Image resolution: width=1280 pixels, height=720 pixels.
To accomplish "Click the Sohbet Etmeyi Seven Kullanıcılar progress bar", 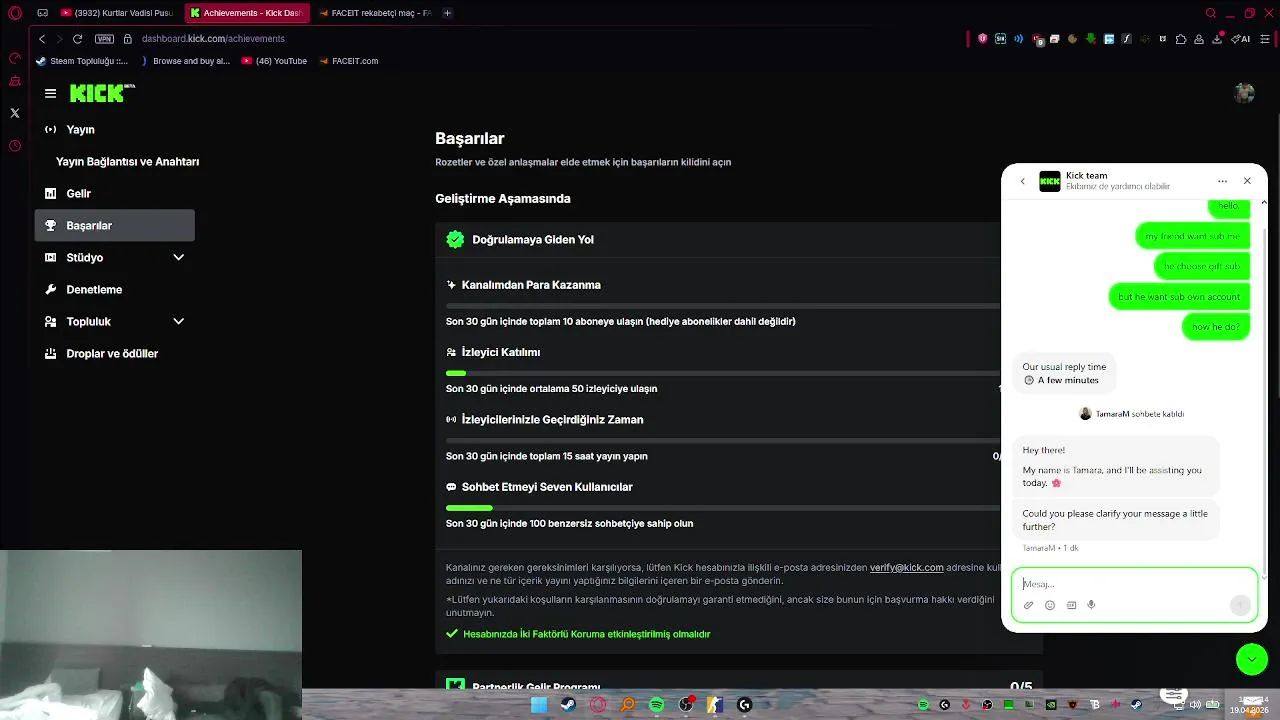I will pyautogui.click(x=722, y=508).
